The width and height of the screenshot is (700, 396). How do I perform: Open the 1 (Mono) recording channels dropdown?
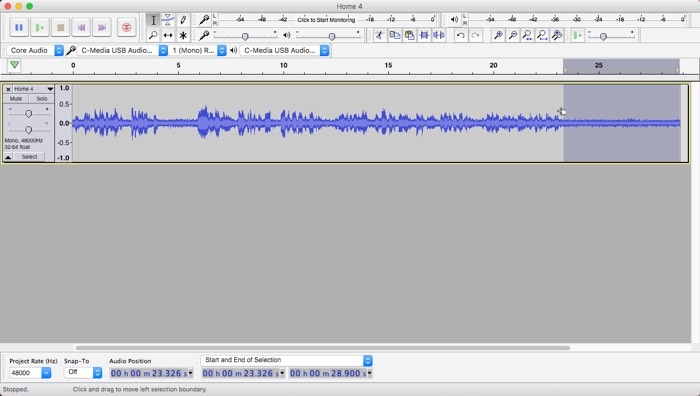tap(199, 50)
